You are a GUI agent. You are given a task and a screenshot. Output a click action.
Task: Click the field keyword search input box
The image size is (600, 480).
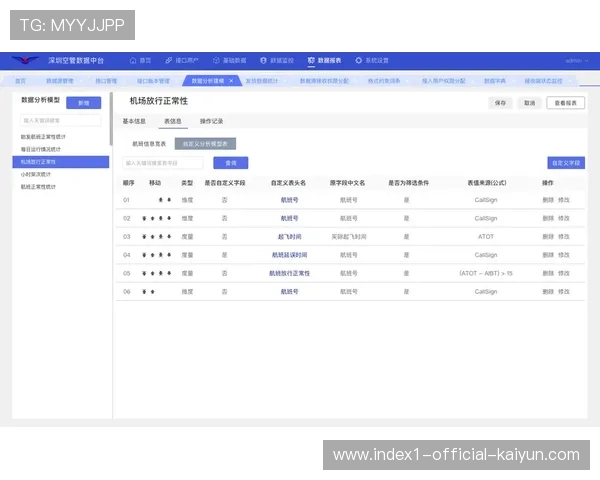pyautogui.click(x=163, y=163)
